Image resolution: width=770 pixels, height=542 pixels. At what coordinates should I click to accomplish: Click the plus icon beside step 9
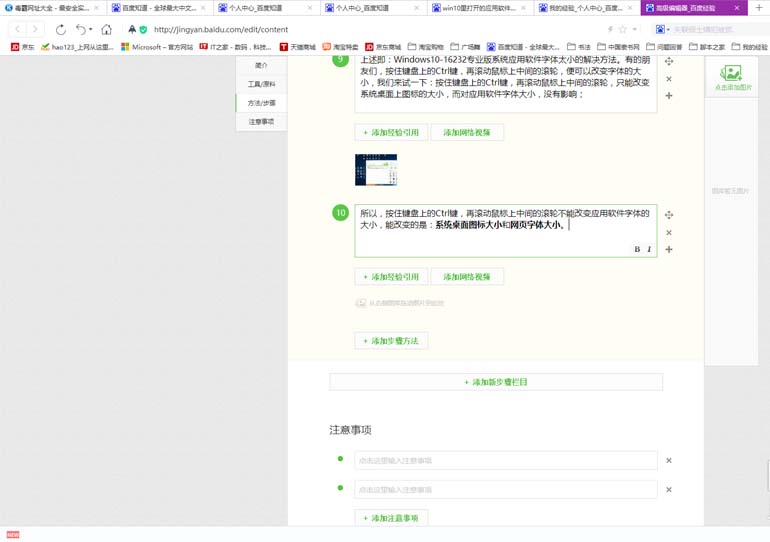669,96
